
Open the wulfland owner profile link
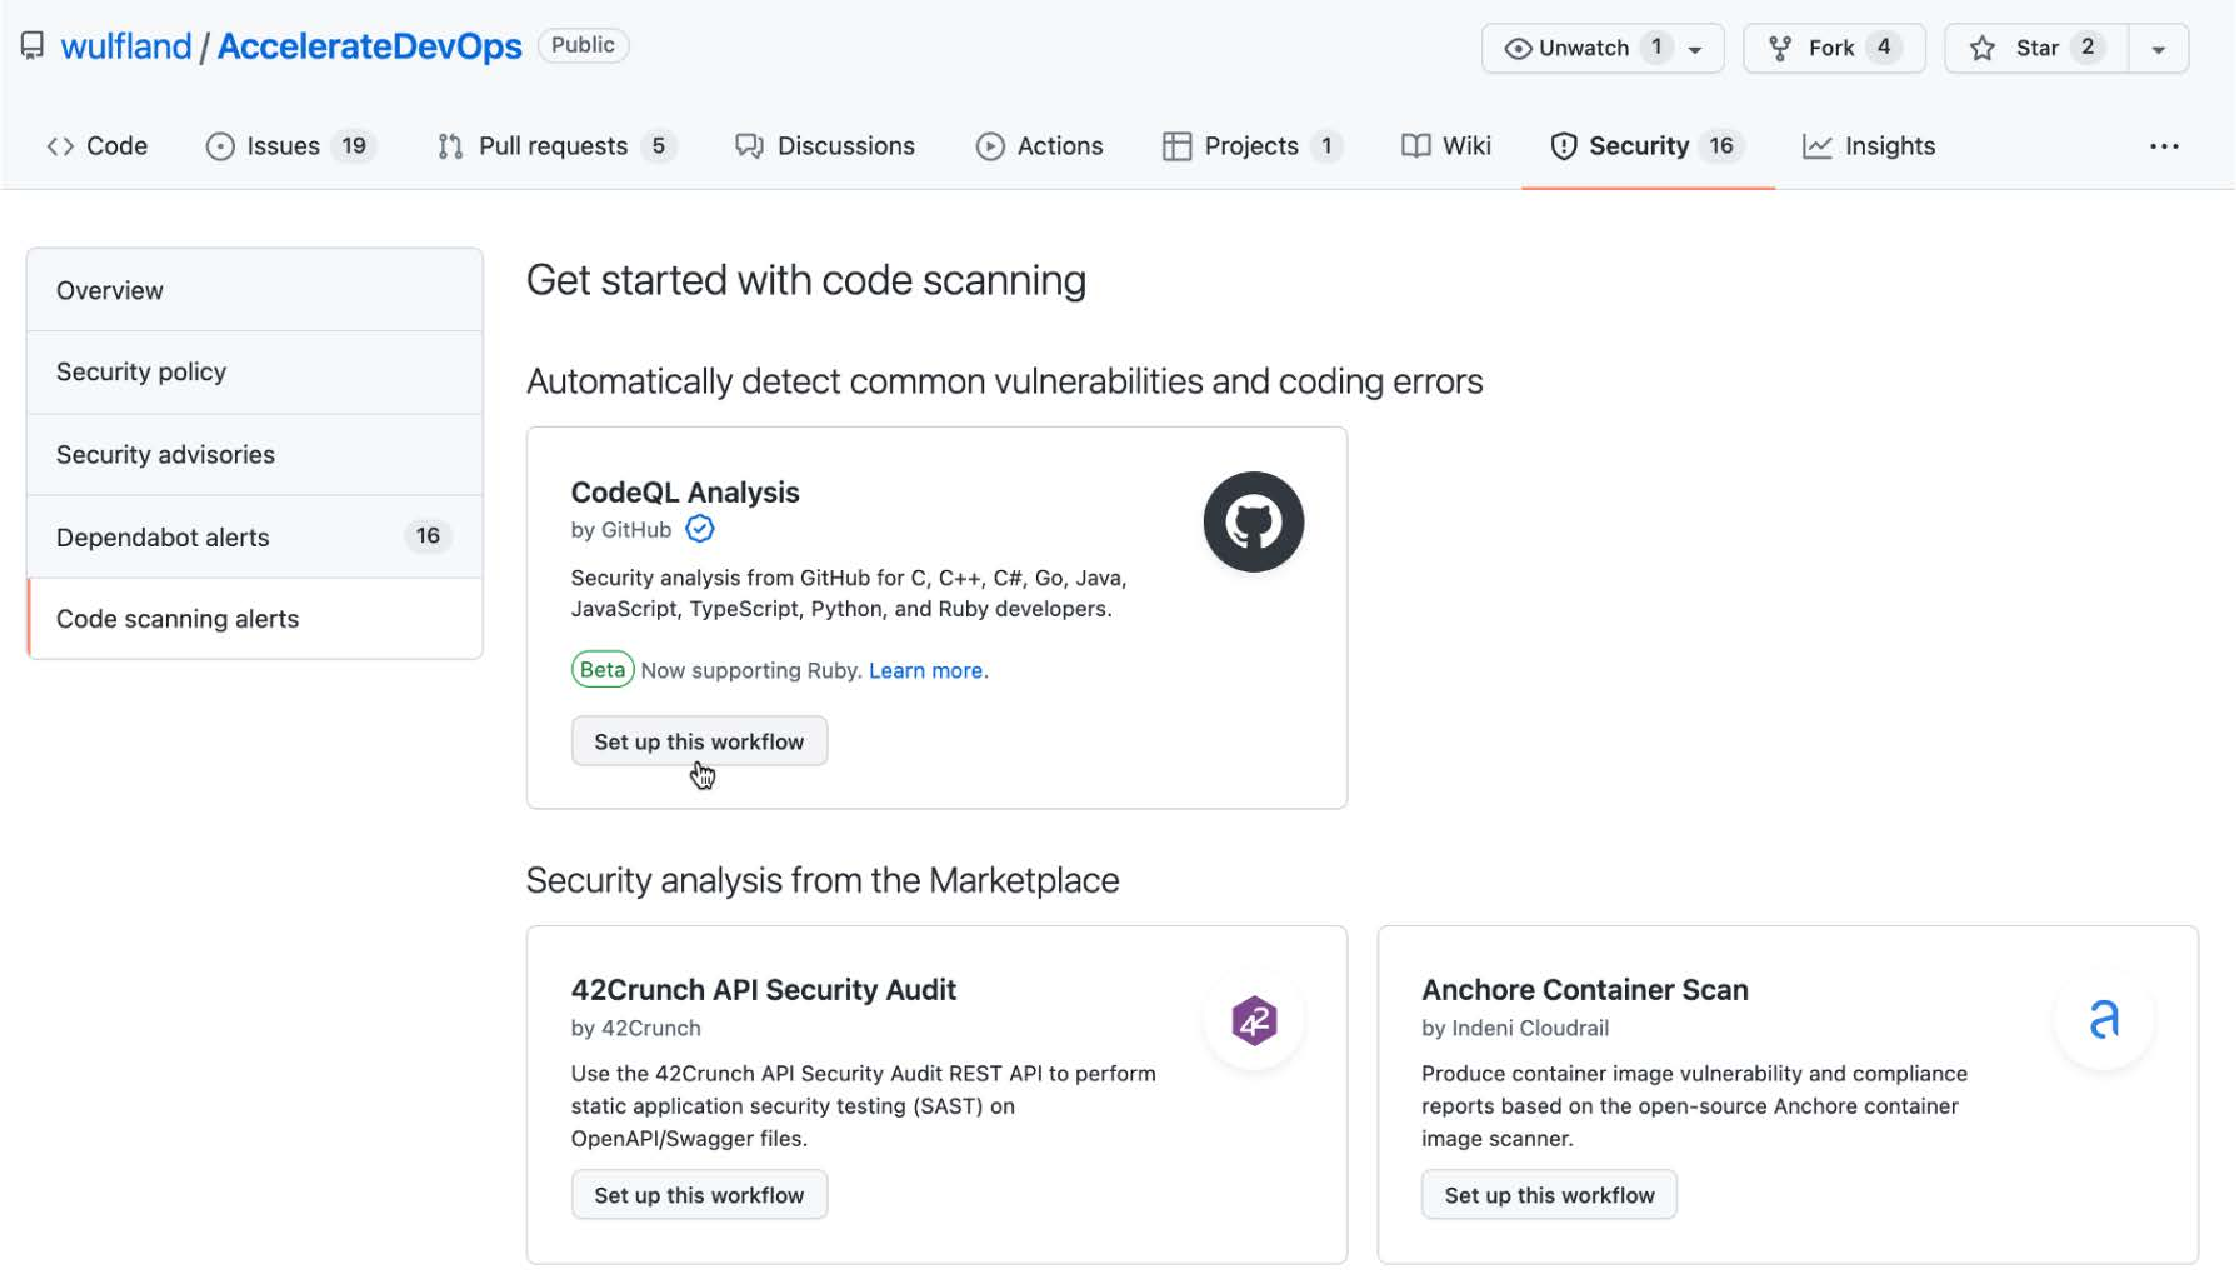pos(125,46)
